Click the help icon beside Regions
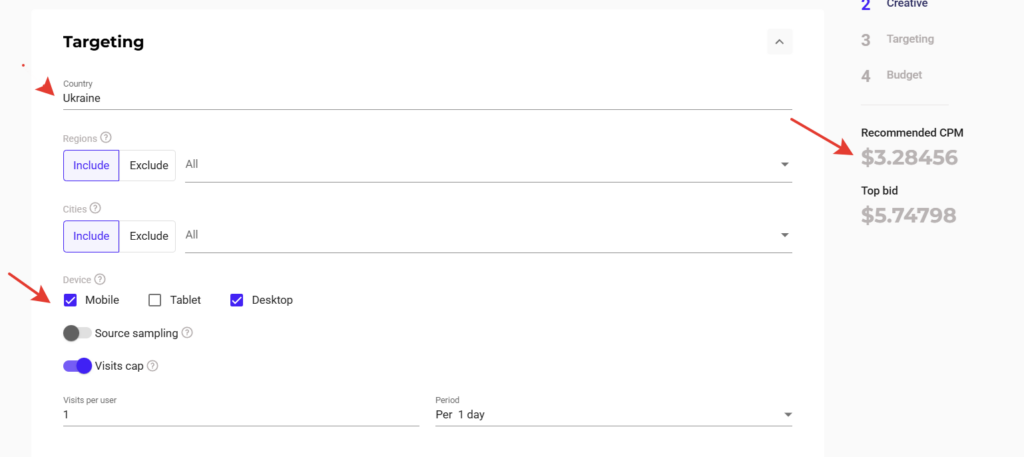This screenshot has height=457, width=1024. [106, 138]
